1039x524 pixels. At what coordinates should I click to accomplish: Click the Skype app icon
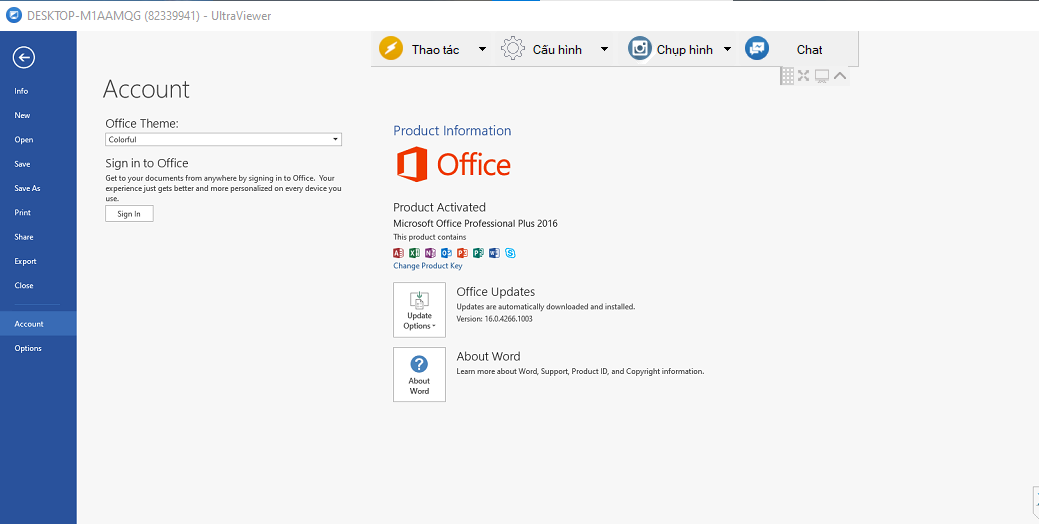pyautogui.click(x=510, y=252)
